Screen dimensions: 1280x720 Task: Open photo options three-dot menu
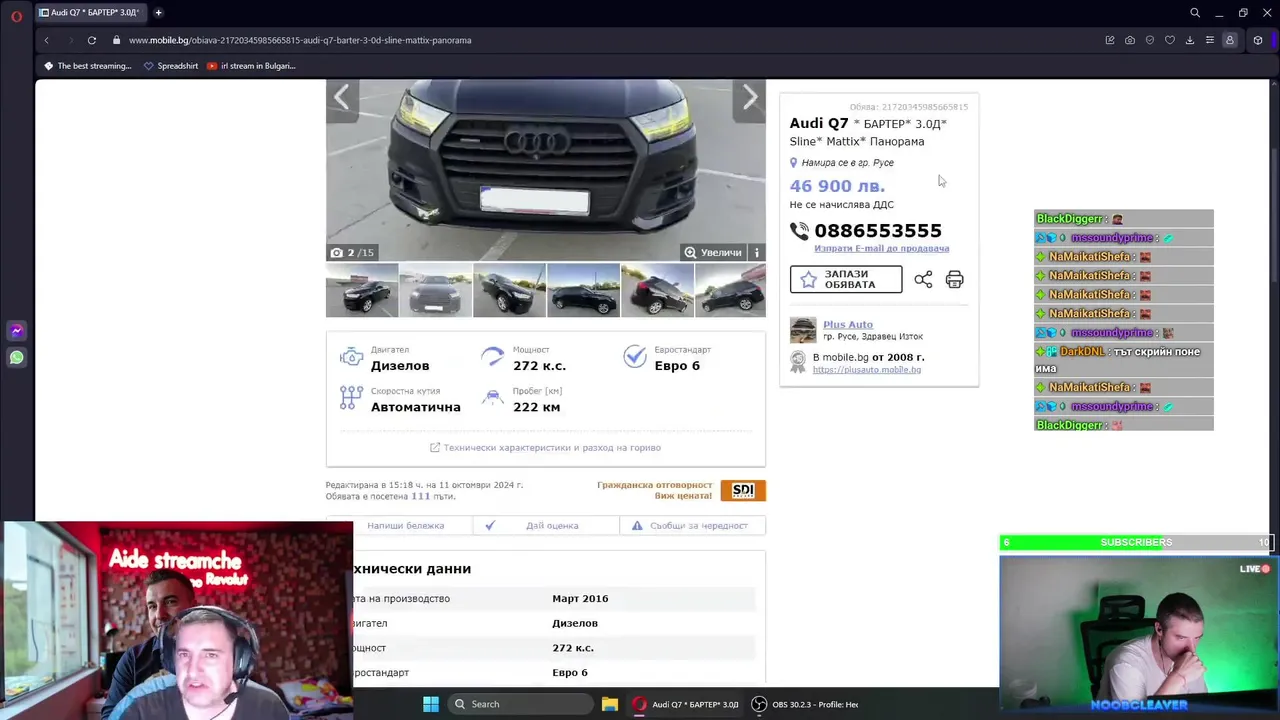pos(757,253)
